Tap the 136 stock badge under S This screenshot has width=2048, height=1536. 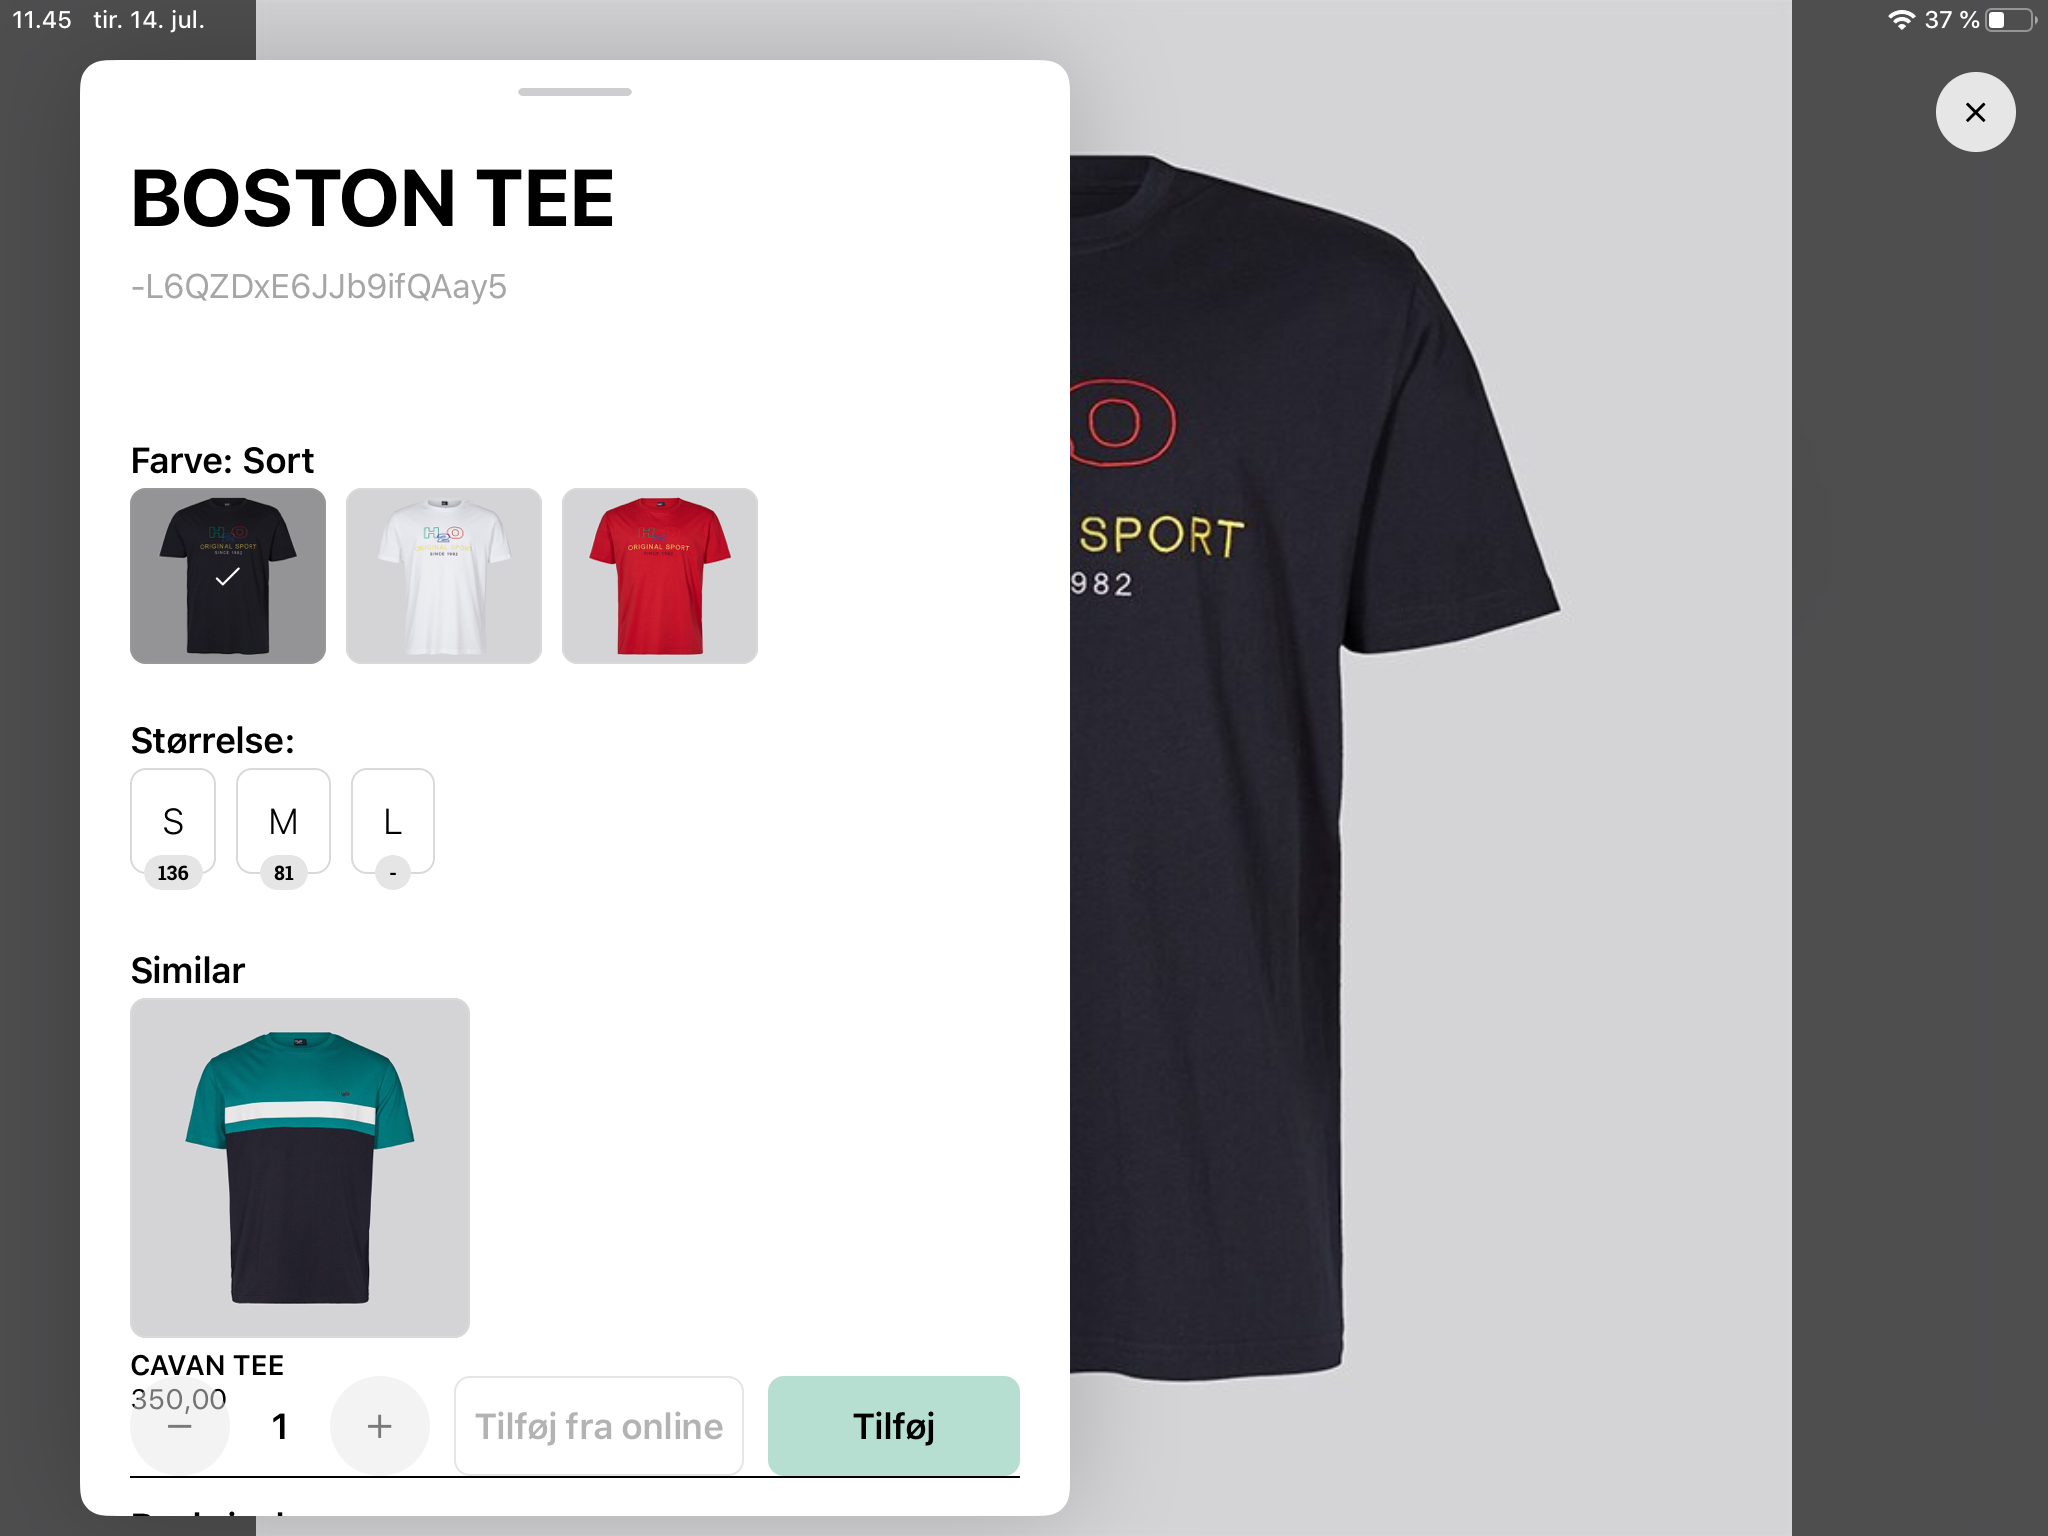click(173, 873)
